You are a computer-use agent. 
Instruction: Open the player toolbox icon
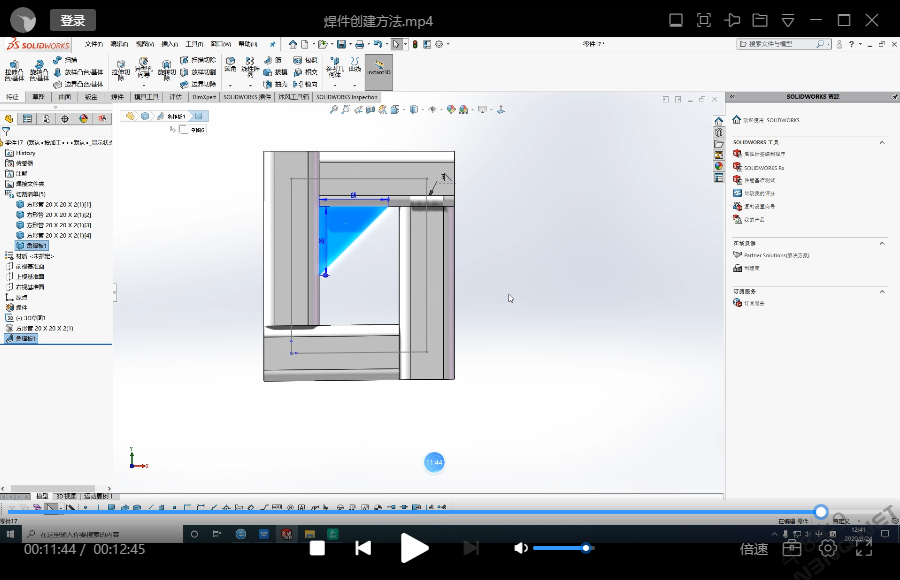pyautogui.click(x=792, y=548)
